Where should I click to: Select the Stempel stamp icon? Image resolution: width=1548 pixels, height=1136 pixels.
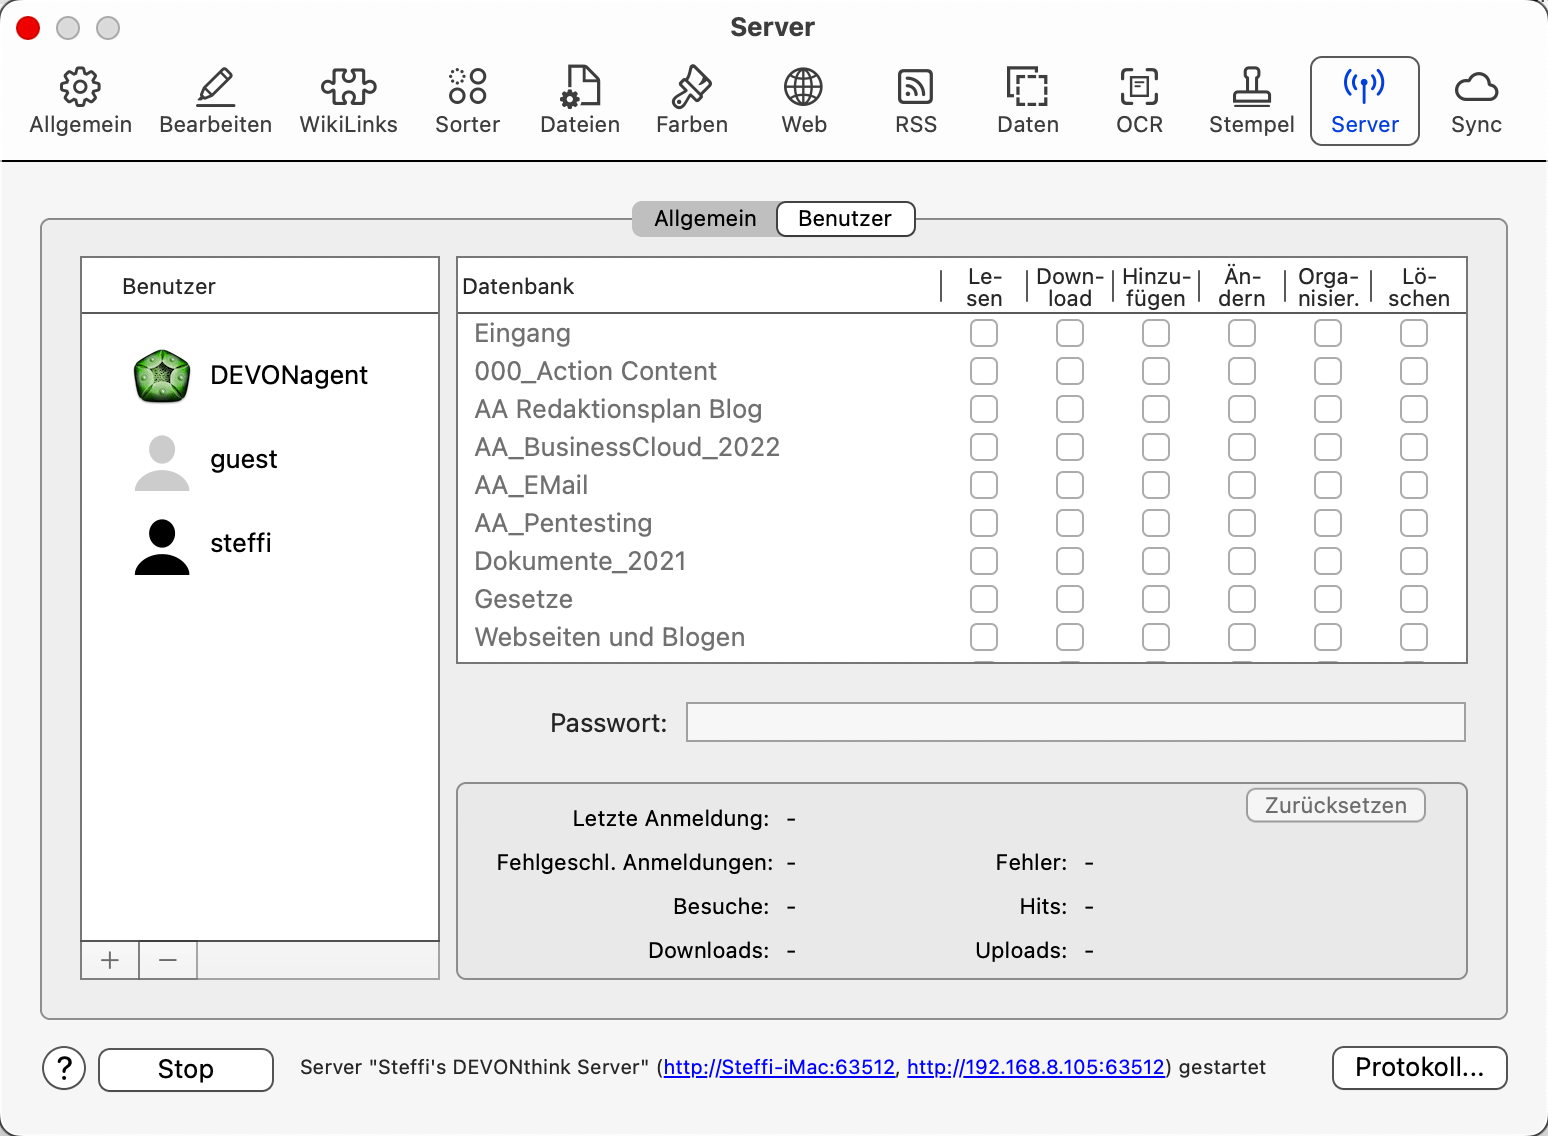click(1251, 101)
